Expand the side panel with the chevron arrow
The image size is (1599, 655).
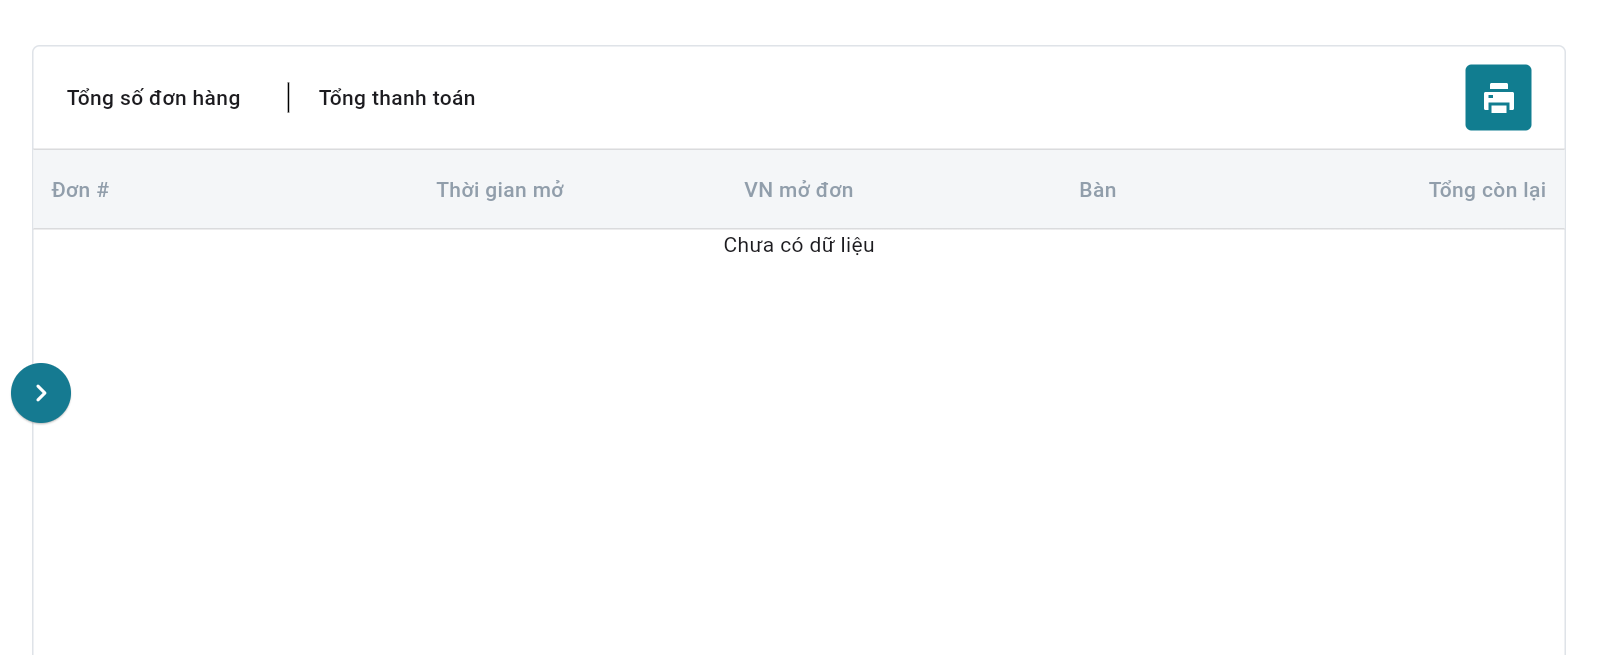click(x=41, y=393)
